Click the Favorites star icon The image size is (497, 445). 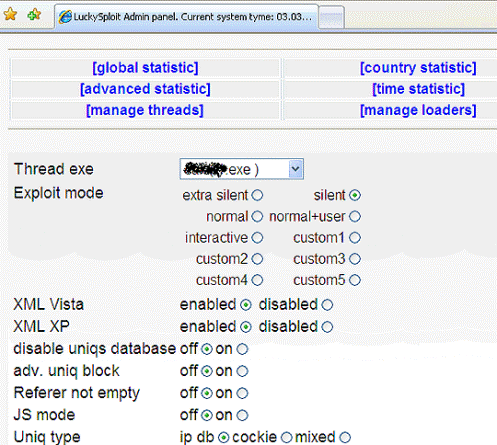pos(10,14)
